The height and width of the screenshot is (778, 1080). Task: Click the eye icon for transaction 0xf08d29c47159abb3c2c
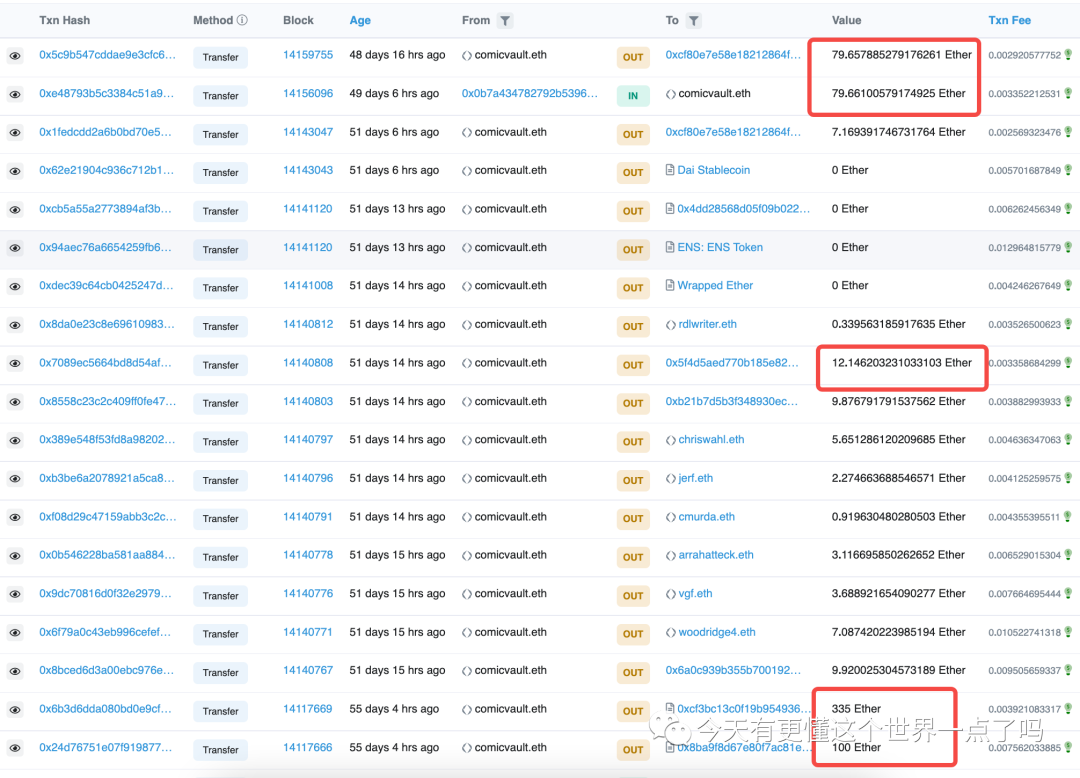coord(15,518)
